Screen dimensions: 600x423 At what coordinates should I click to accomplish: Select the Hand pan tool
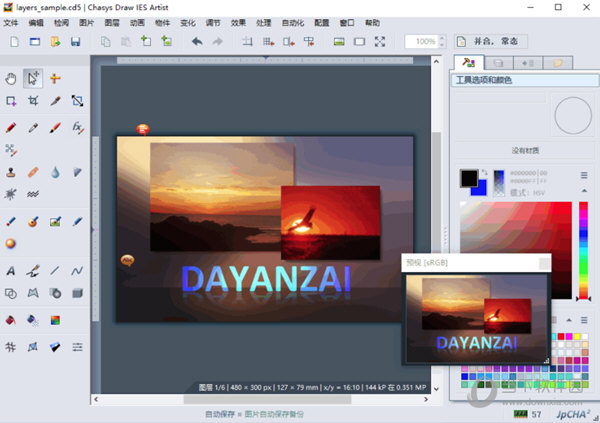pos(11,79)
